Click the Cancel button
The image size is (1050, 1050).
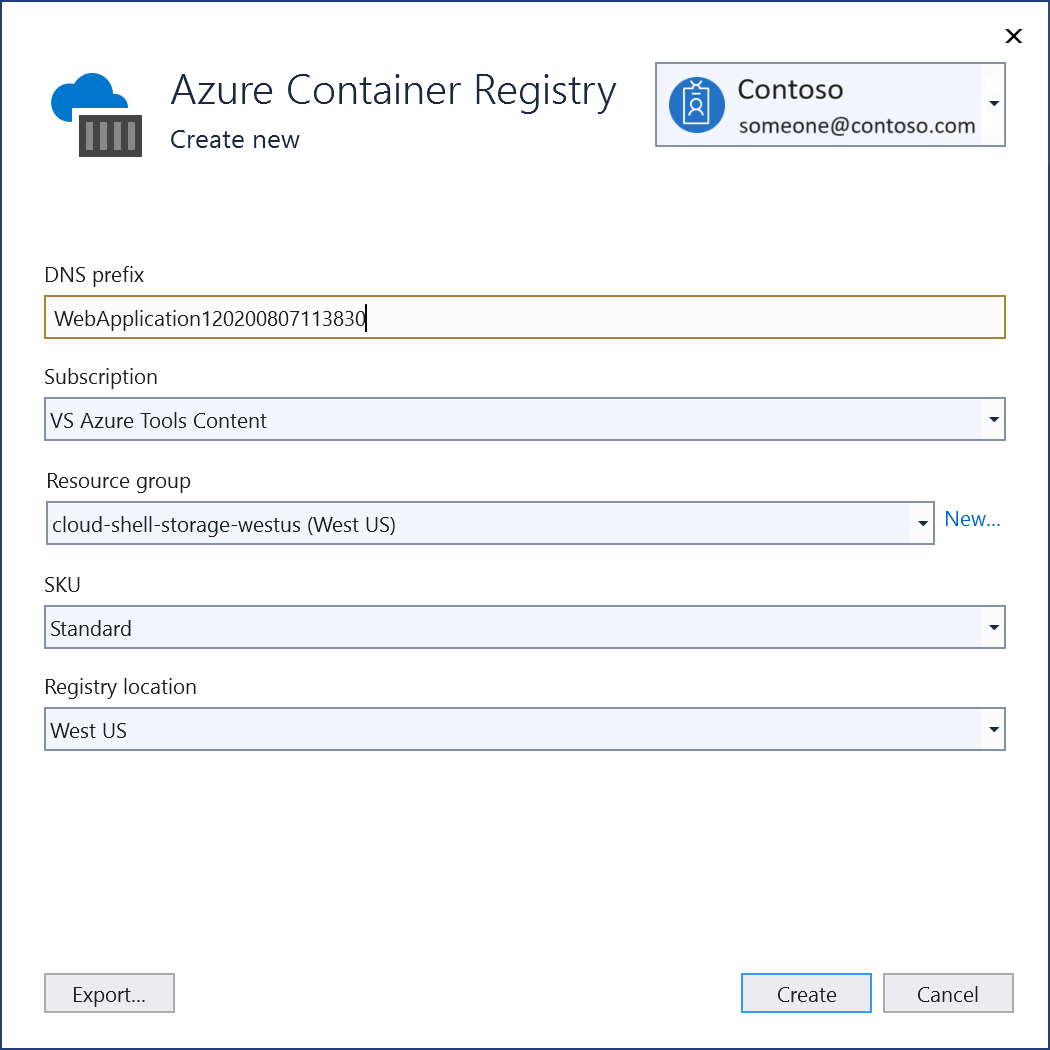click(x=948, y=993)
